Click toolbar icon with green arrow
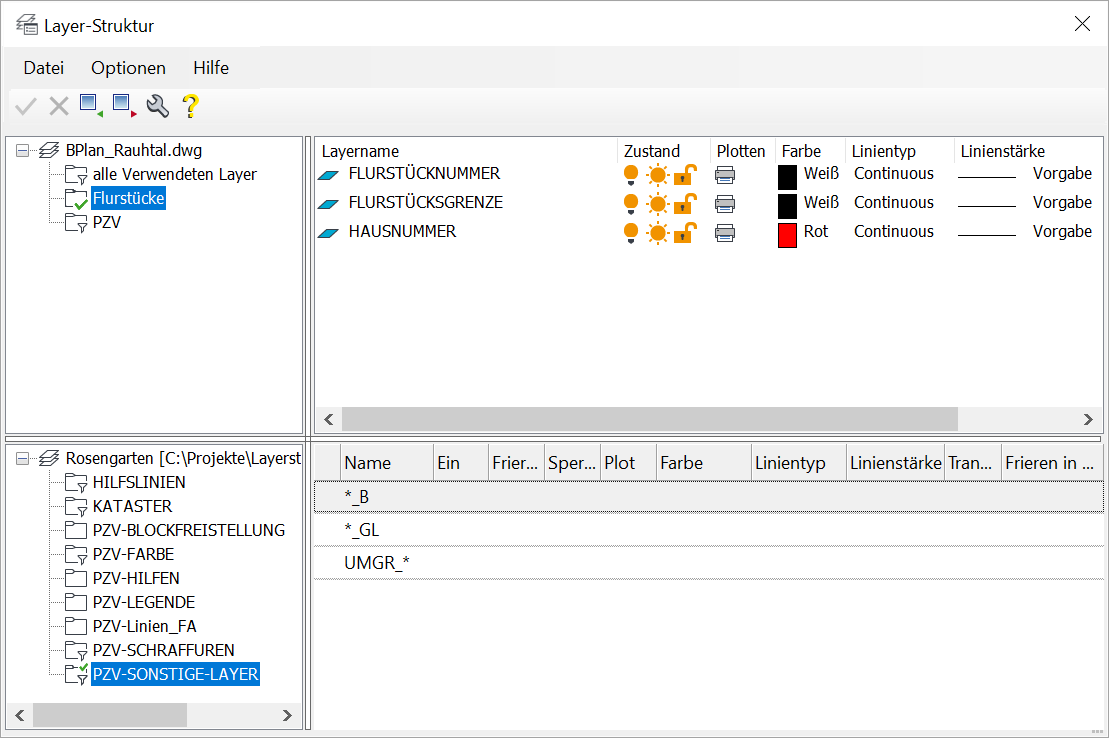1109x738 pixels. click(x=91, y=105)
